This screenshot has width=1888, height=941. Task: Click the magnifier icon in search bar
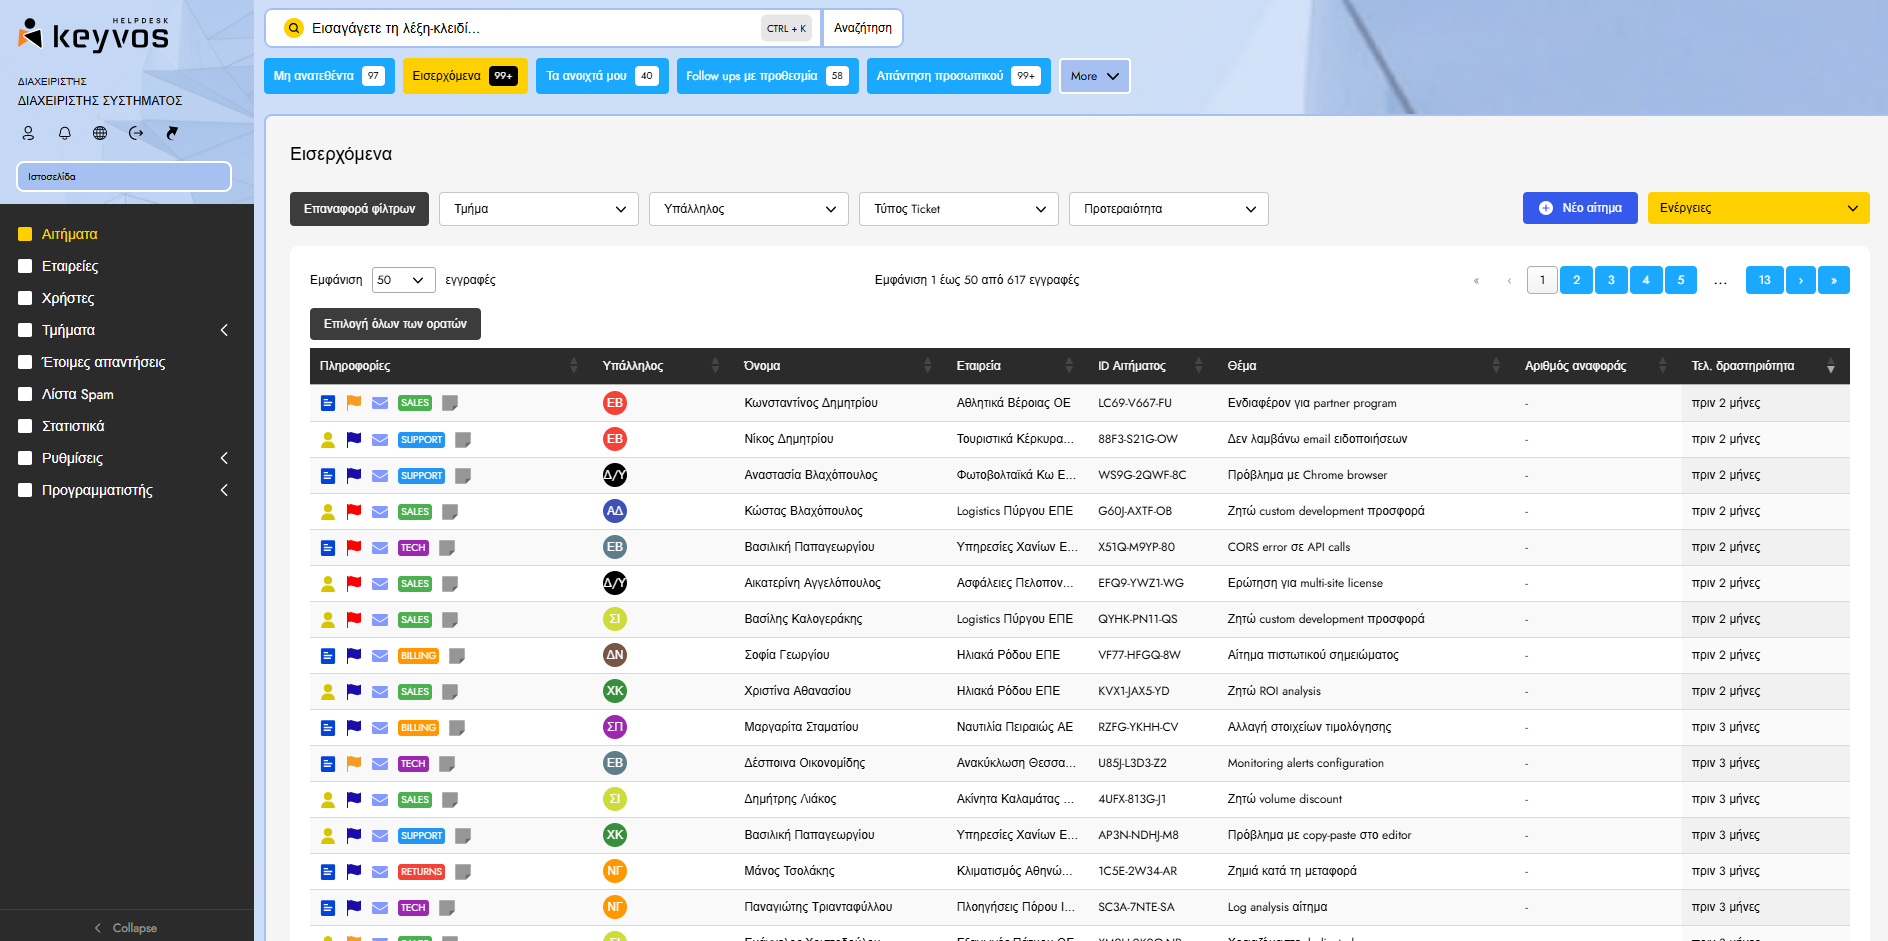[294, 28]
